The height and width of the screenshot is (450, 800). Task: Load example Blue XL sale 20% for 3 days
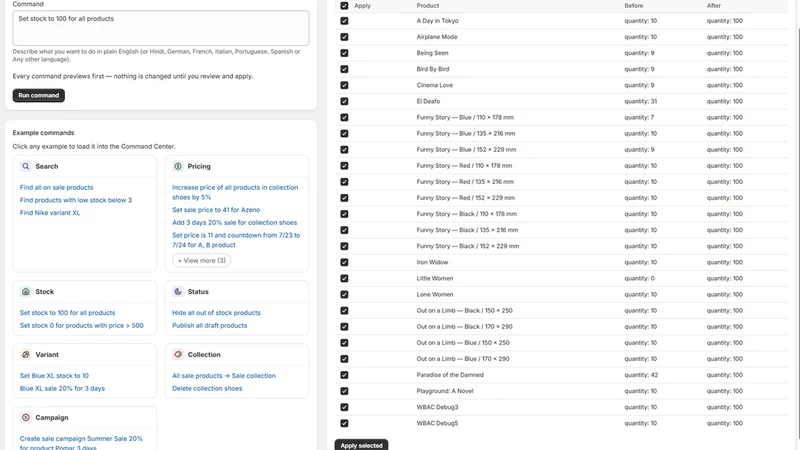click(x=62, y=388)
